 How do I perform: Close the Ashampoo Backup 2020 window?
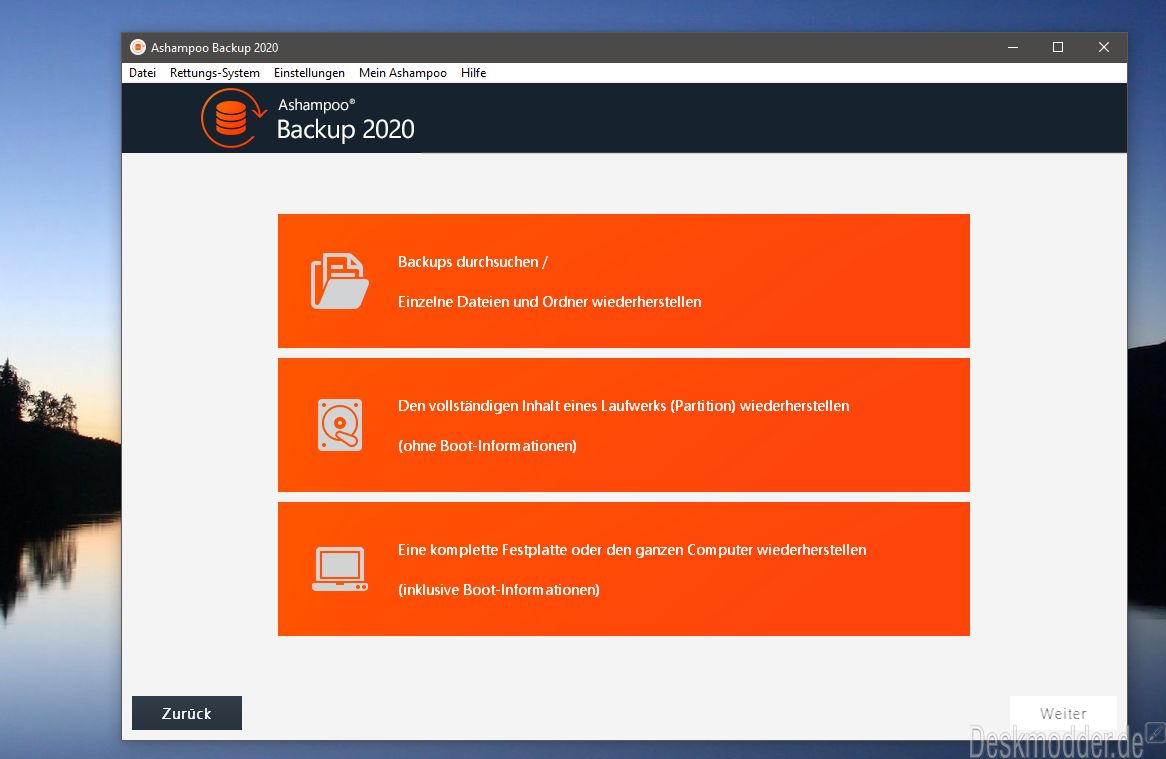(1104, 48)
